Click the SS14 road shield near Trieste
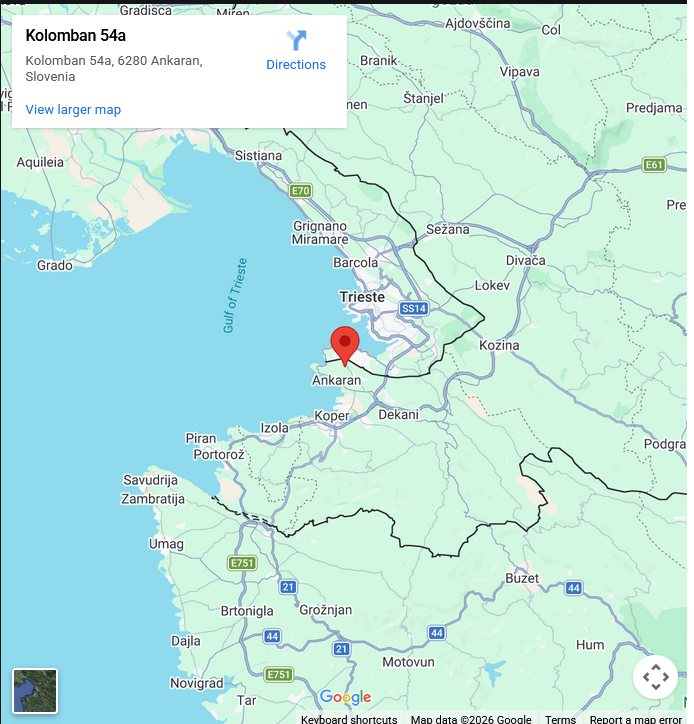The image size is (694, 724). point(414,308)
